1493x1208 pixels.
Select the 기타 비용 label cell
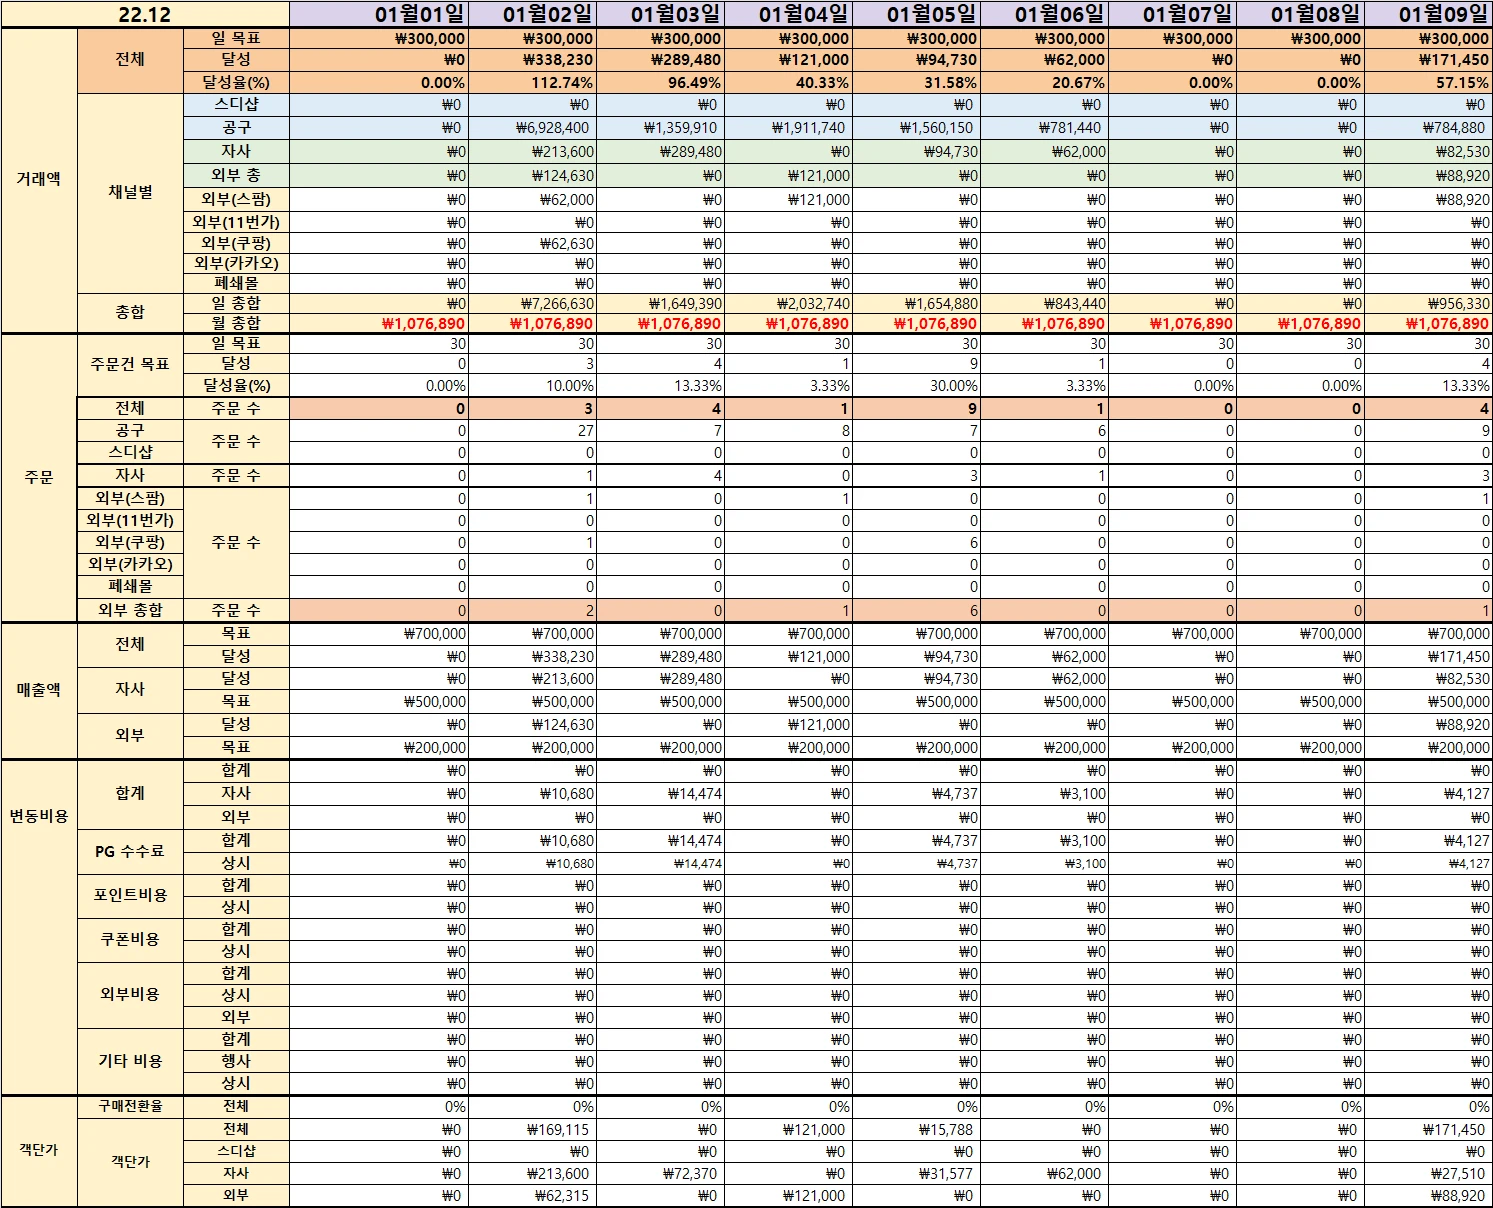click(130, 1061)
